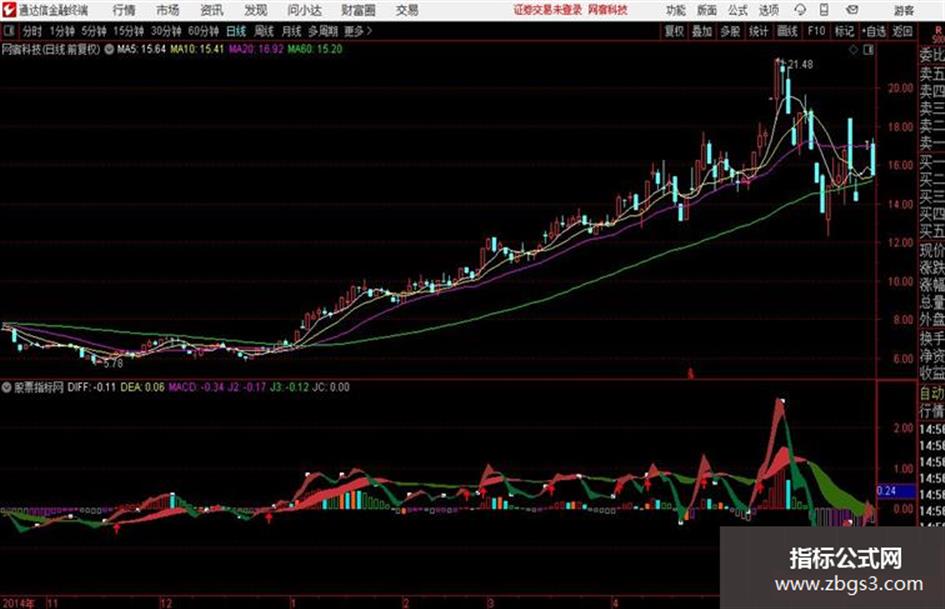Open the 发现 menu
The height and width of the screenshot is (609, 945).
click(x=256, y=10)
